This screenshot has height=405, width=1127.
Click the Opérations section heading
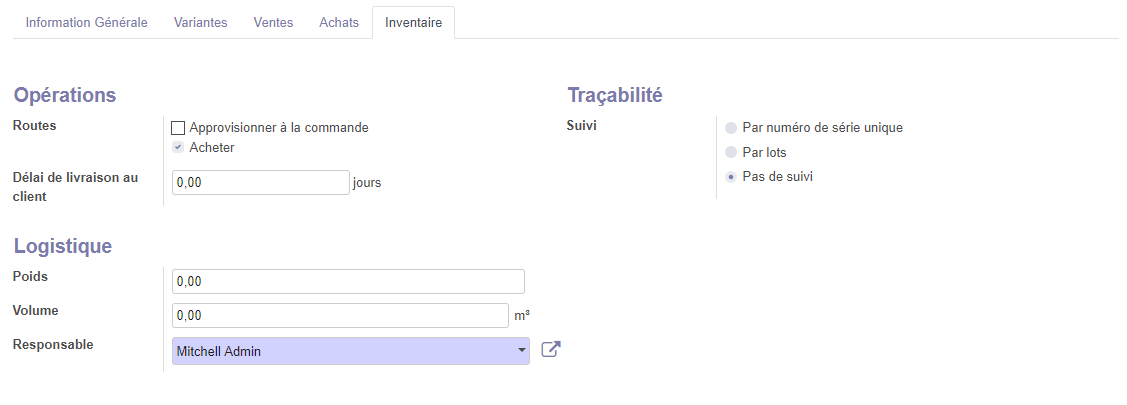pos(65,96)
